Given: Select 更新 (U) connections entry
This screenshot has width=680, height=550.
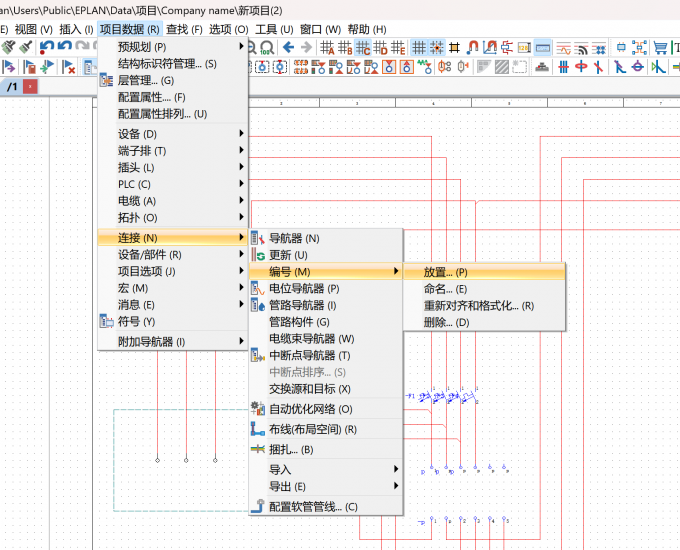Looking at the screenshot, I should coord(326,255).
